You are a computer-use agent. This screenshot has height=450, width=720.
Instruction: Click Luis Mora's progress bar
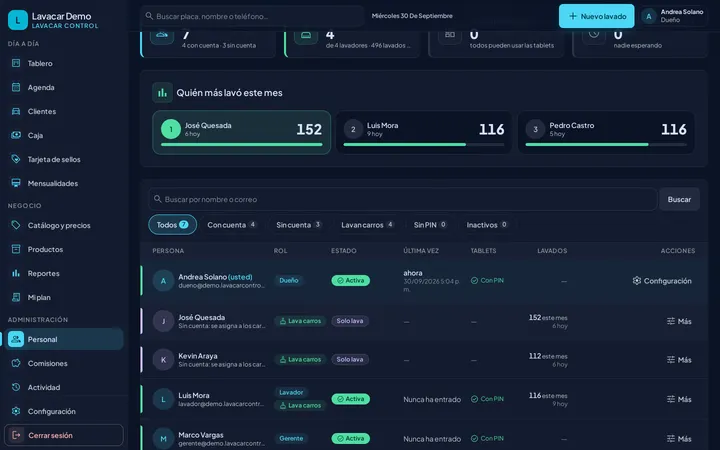pyautogui.click(x=423, y=145)
